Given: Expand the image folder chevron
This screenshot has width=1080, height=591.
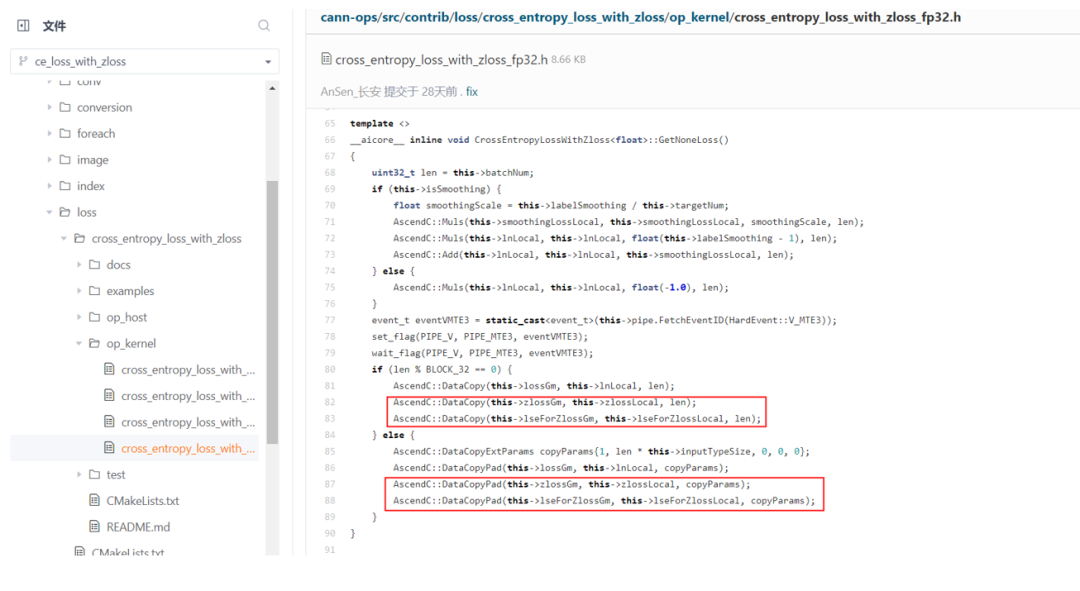Looking at the screenshot, I should (x=50, y=159).
